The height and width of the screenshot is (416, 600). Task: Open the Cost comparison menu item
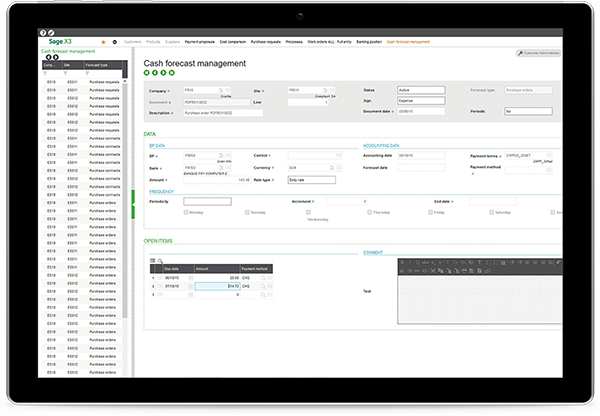pos(233,42)
